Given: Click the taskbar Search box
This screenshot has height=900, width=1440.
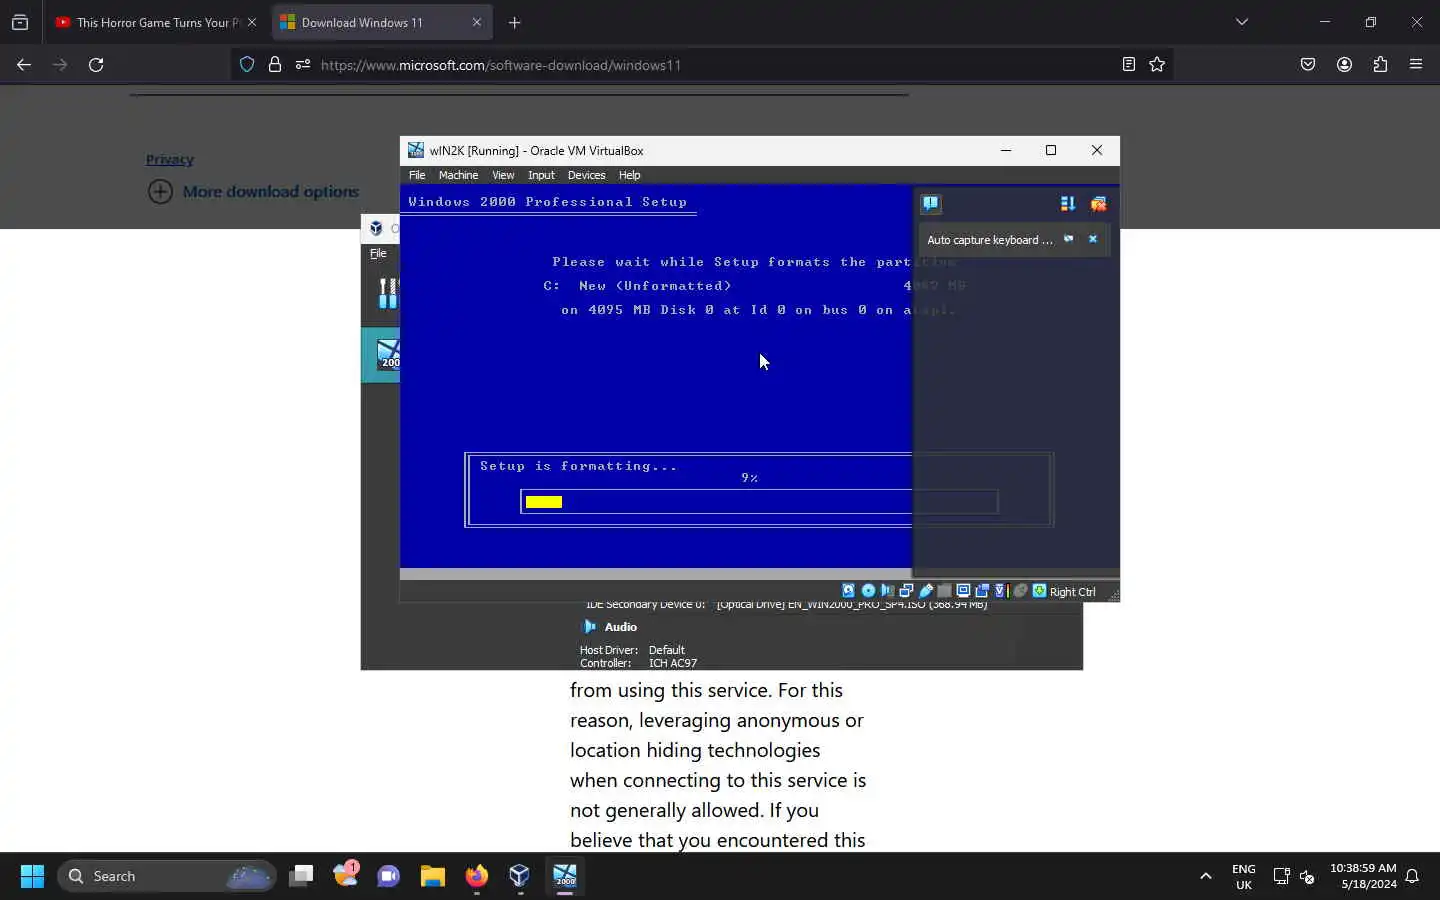Looking at the screenshot, I should click(x=166, y=876).
